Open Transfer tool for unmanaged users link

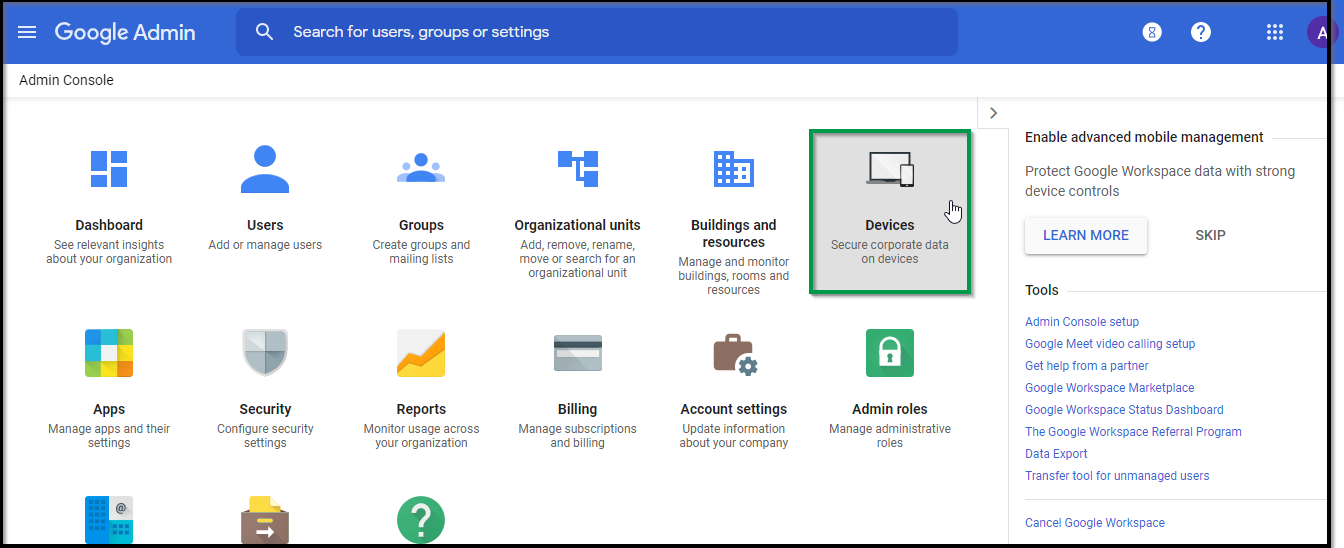coord(1117,476)
